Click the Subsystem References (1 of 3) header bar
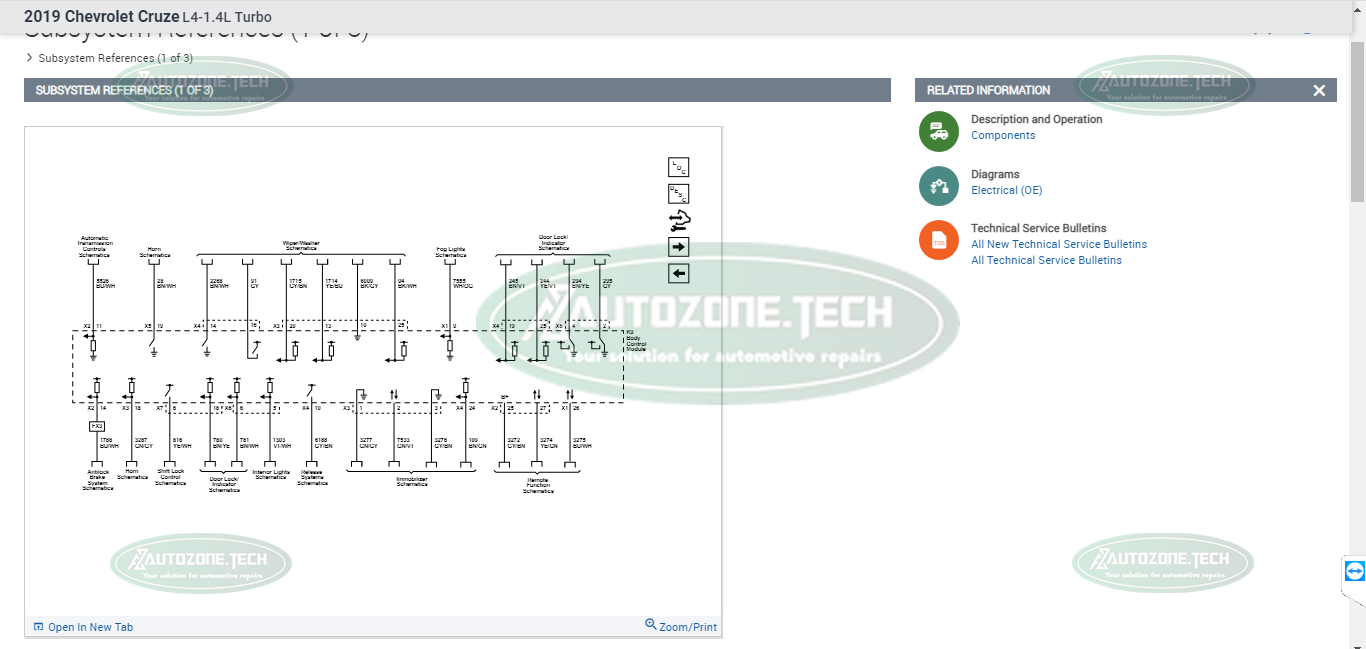The image size is (1366, 649). point(457,90)
